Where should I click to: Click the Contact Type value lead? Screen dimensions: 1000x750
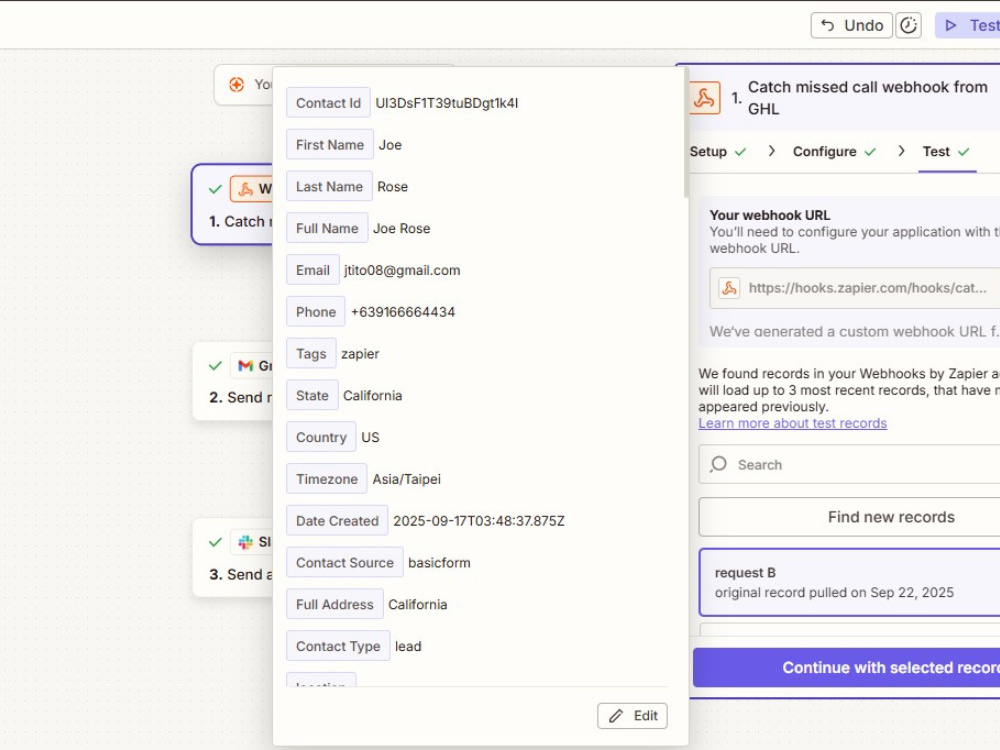408,646
